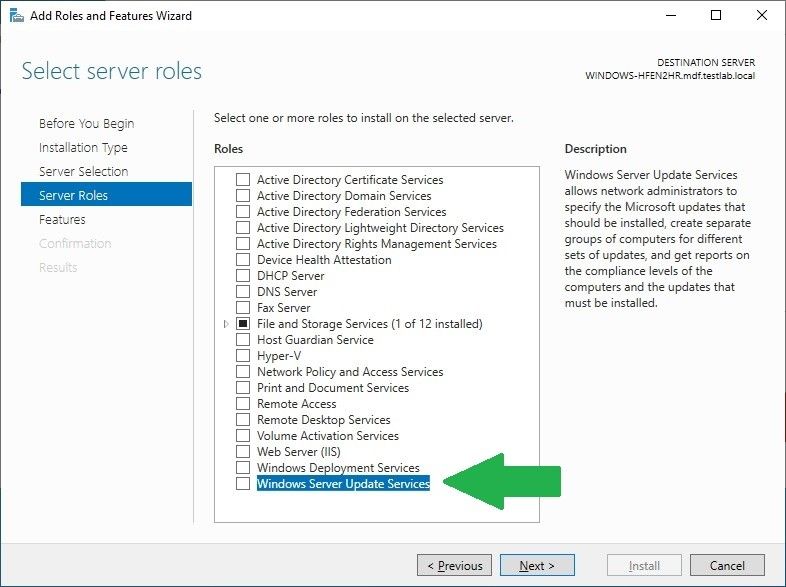
Task: Go to Before You Begin step
Action: [x=87, y=123]
